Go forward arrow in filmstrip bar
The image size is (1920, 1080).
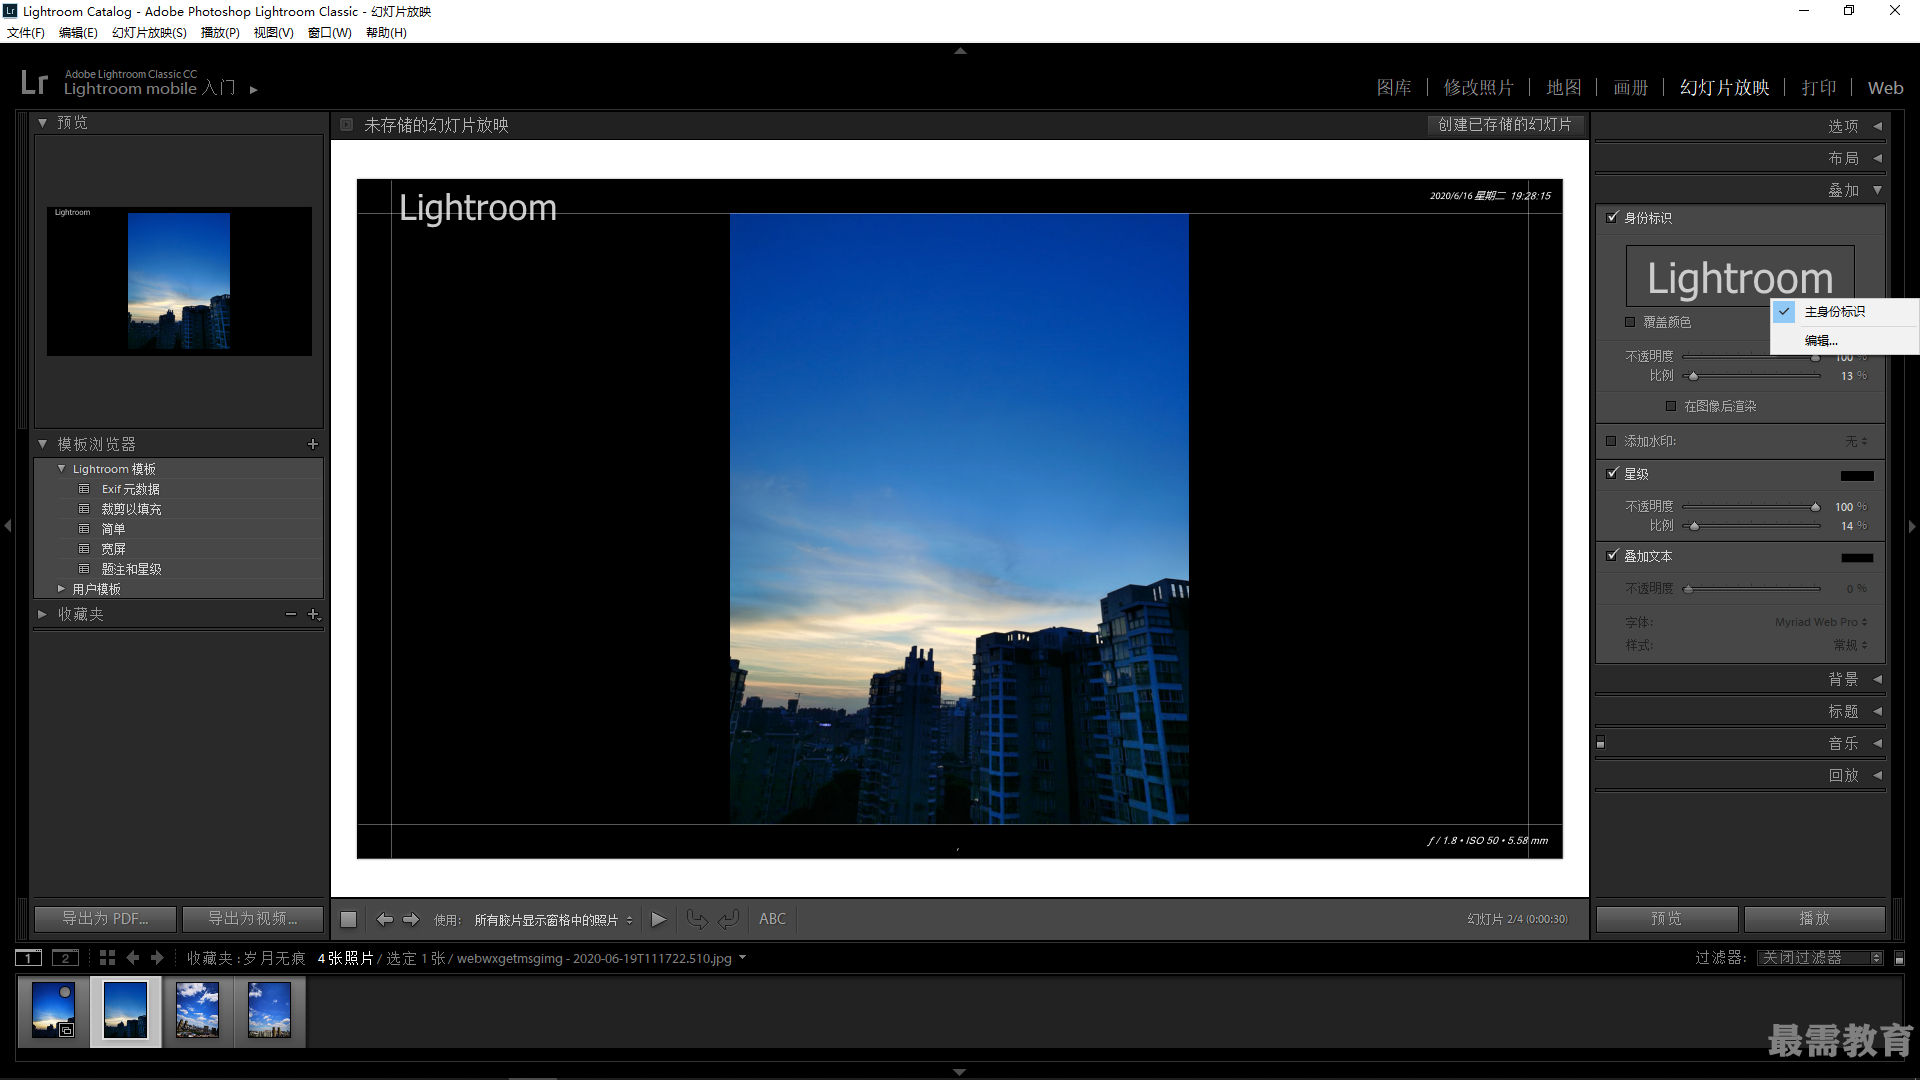(x=157, y=958)
